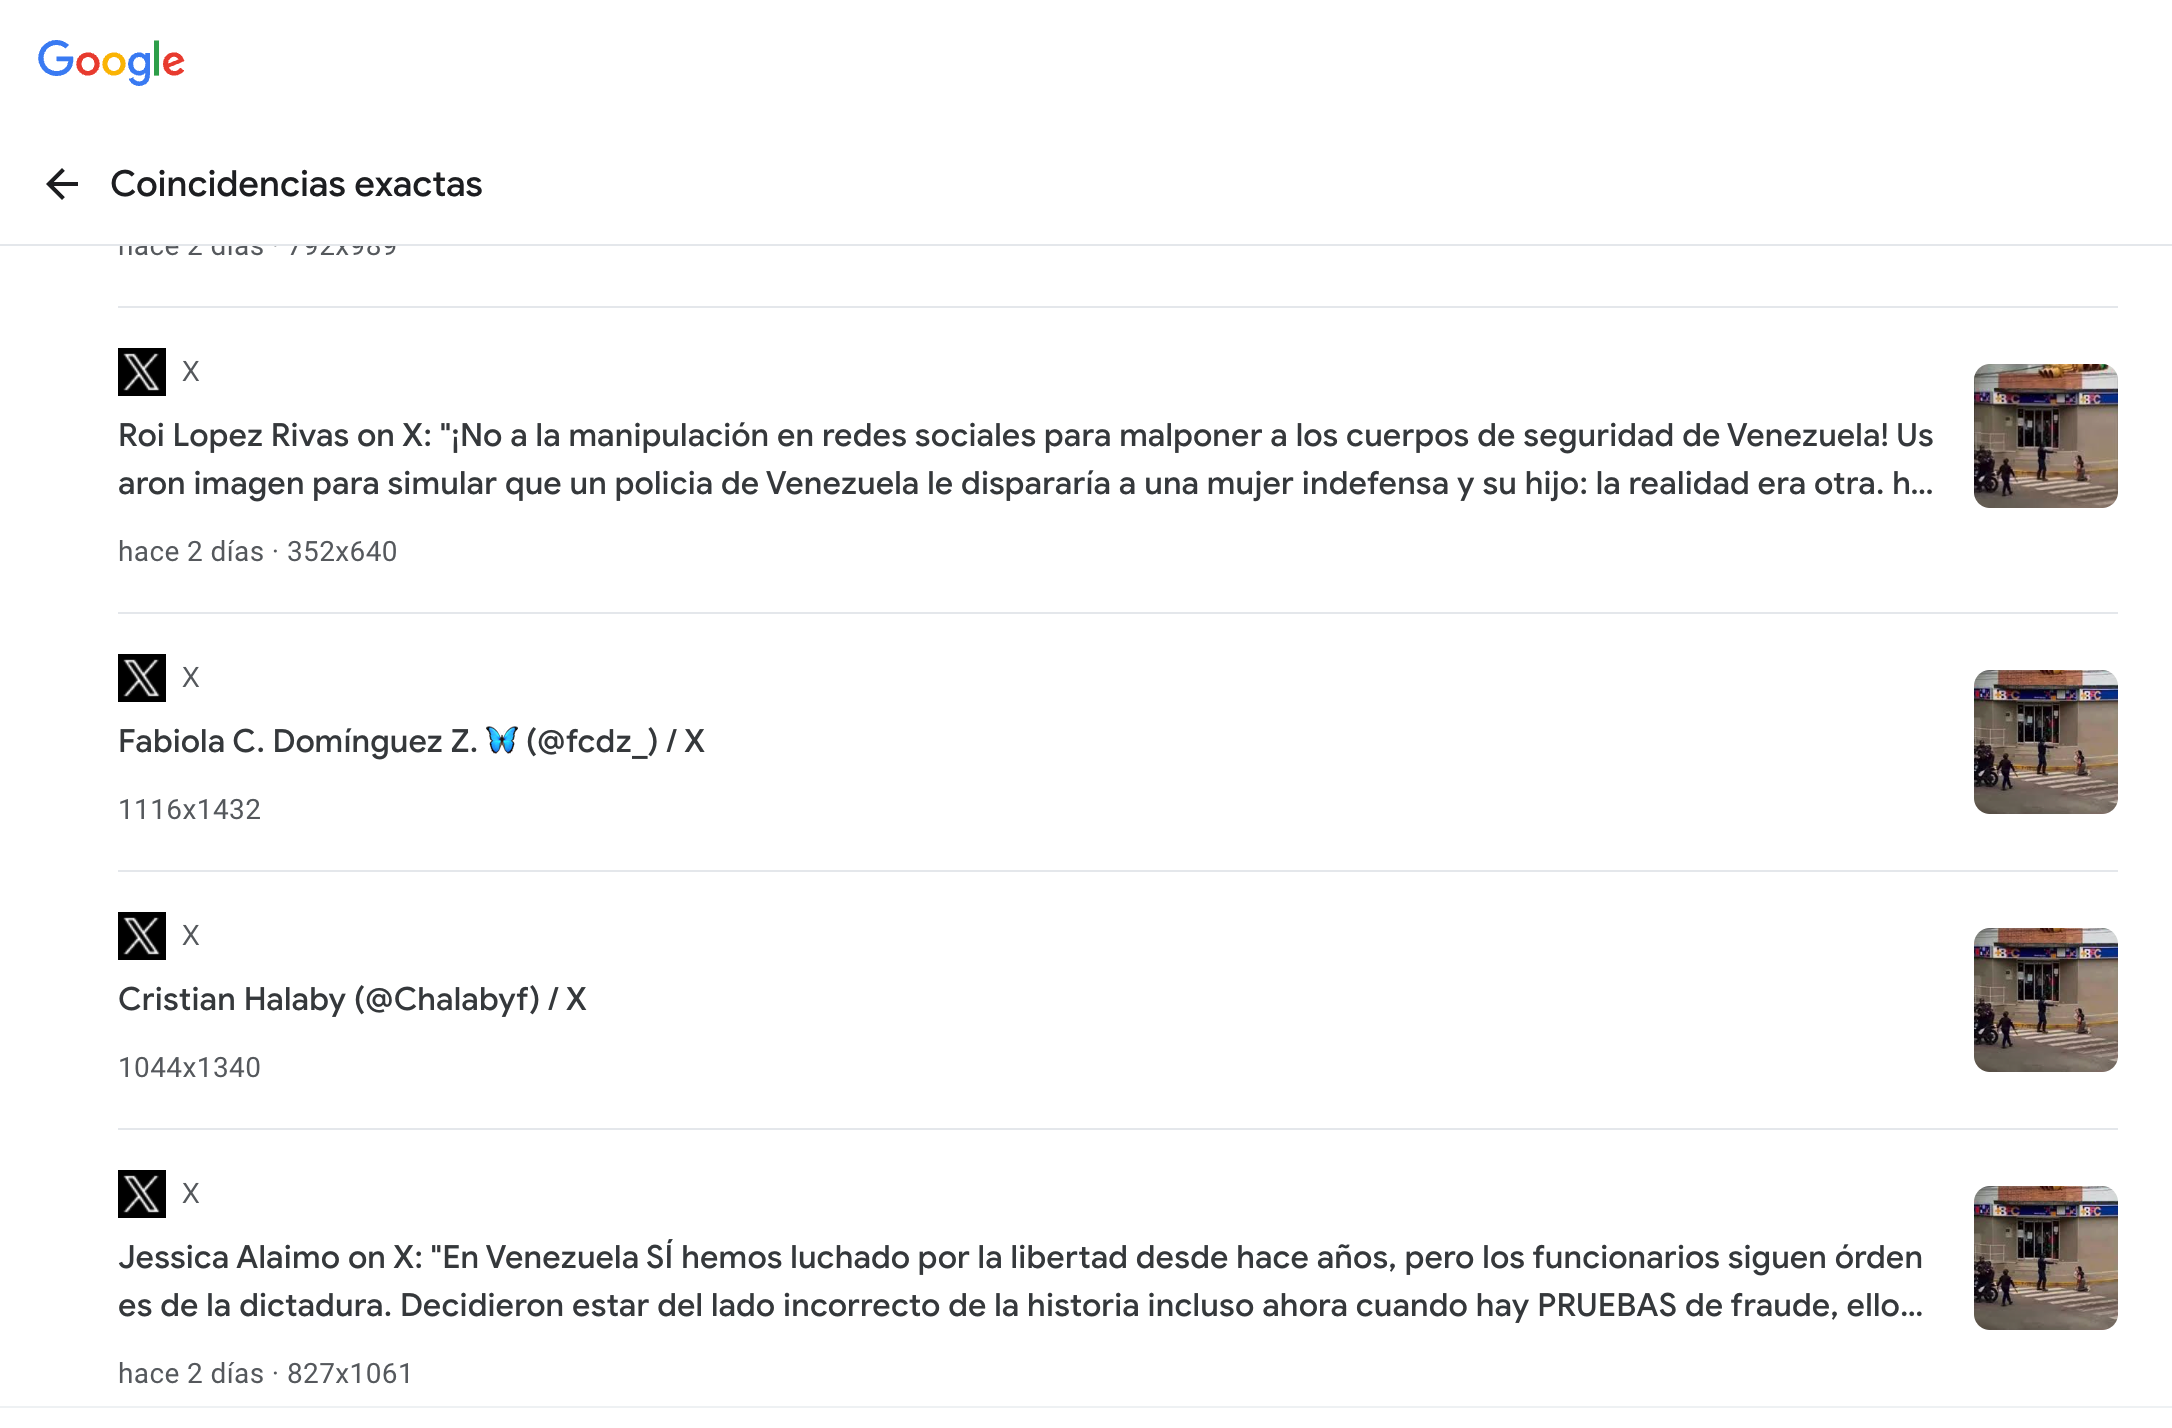Click the X icon beside Cristian Halaby result
This screenshot has width=2172, height=1428.
click(x=142, y=936)
